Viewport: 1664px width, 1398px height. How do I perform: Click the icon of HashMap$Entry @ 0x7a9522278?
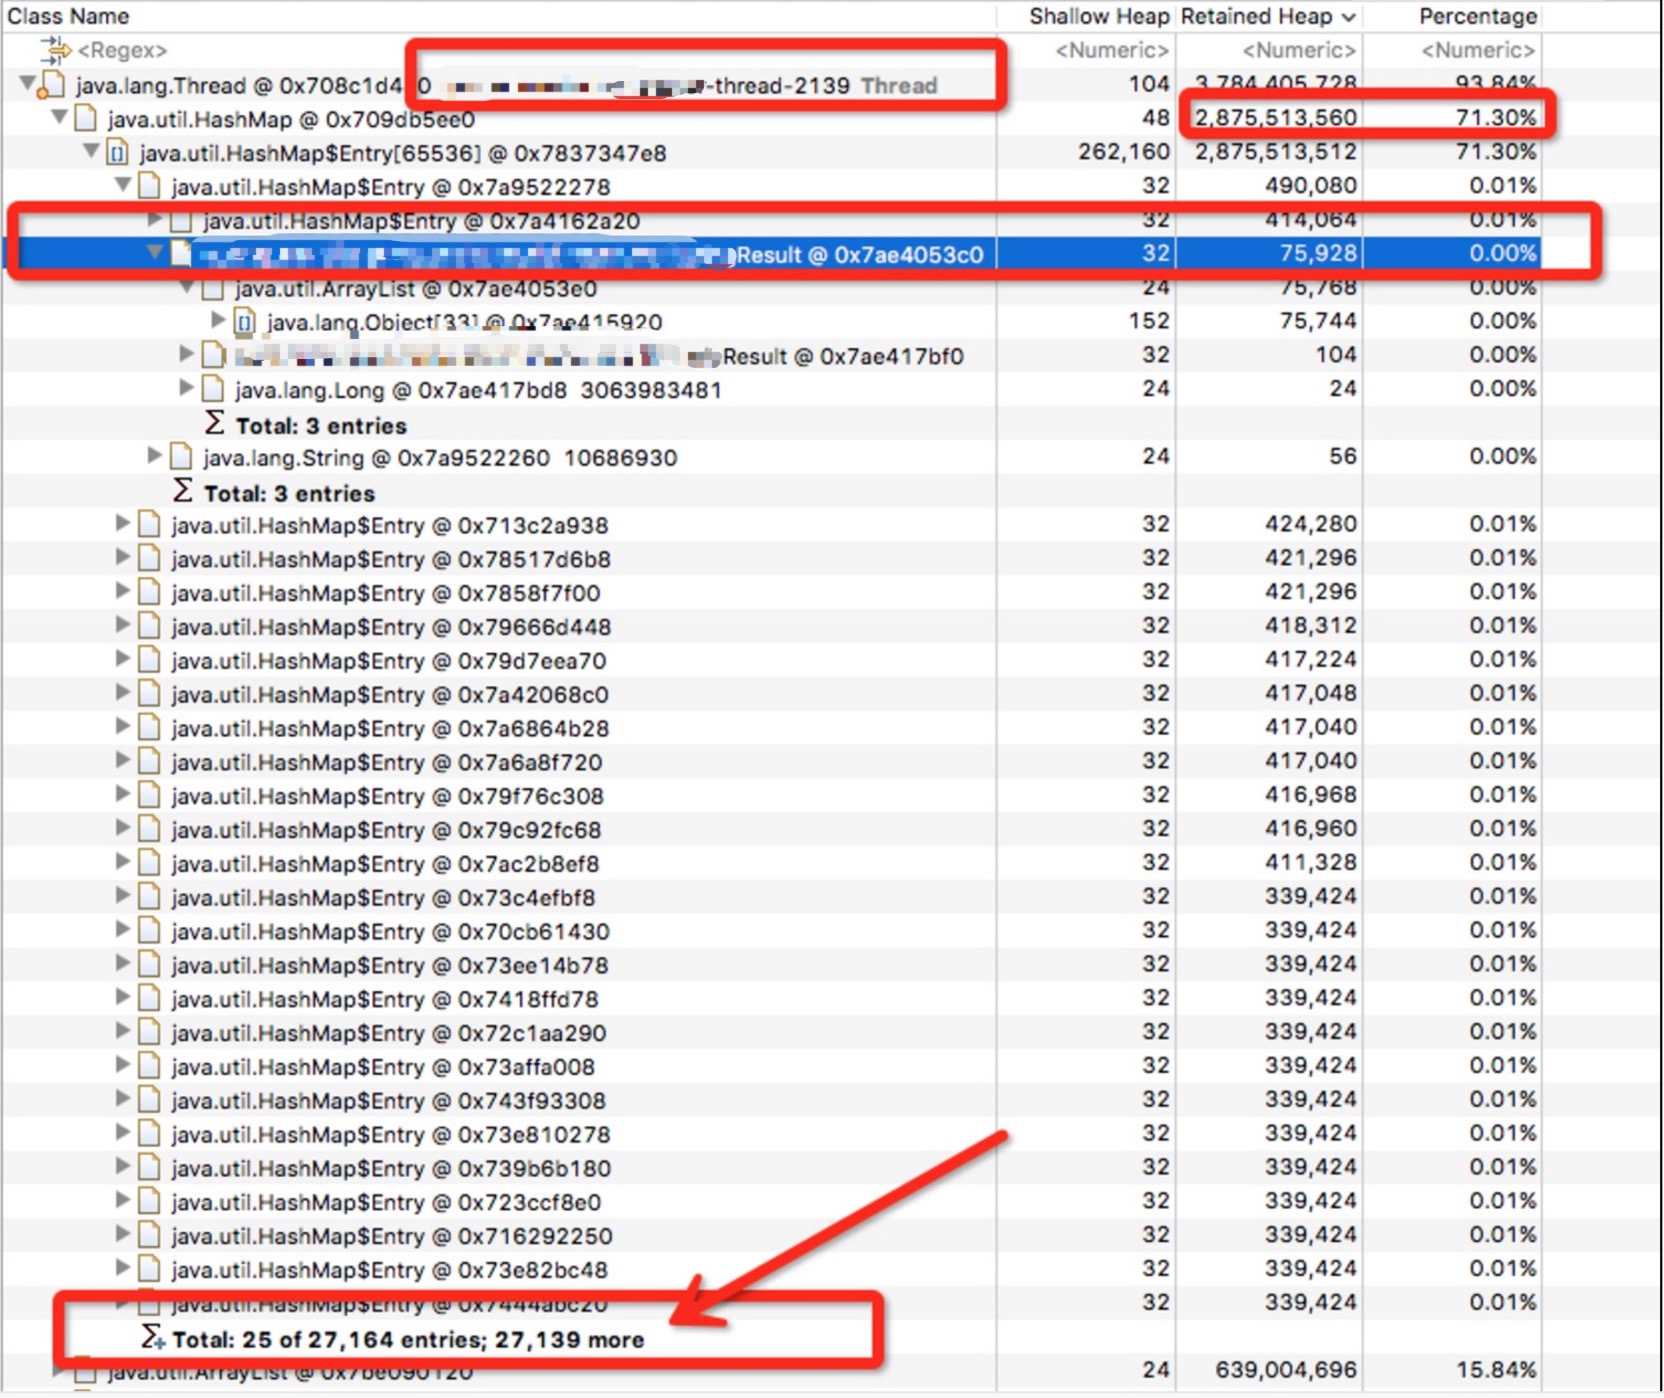tap(150, 186)
